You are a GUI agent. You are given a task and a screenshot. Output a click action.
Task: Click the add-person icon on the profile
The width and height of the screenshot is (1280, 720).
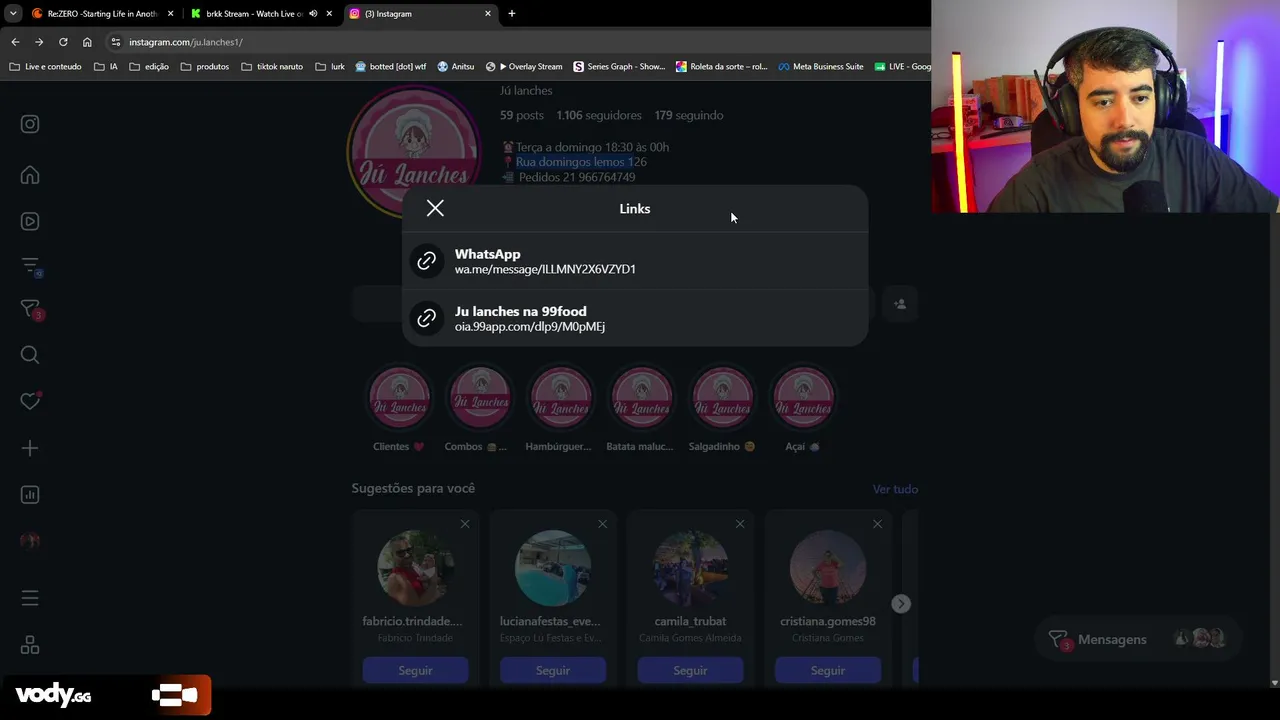pos(900,304)
